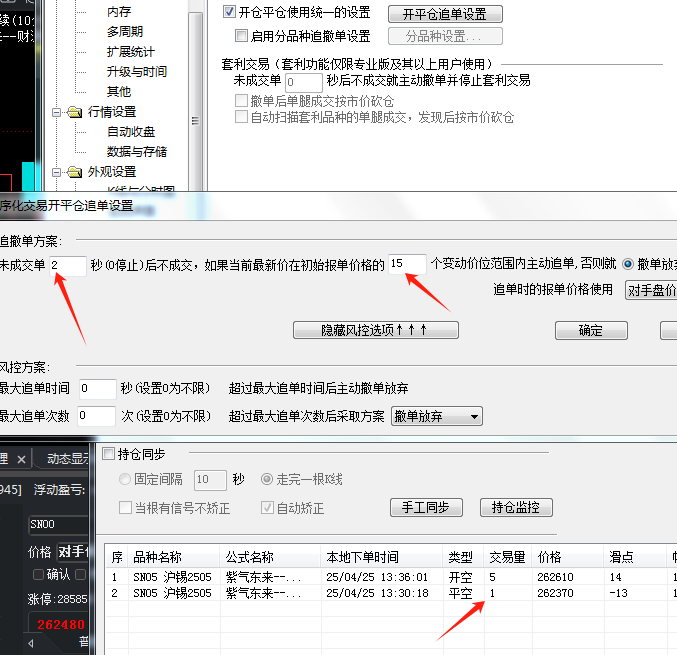Select 数据与存储 tree item
The width and height of the screenshot is (677, 655).
(136, 152)
